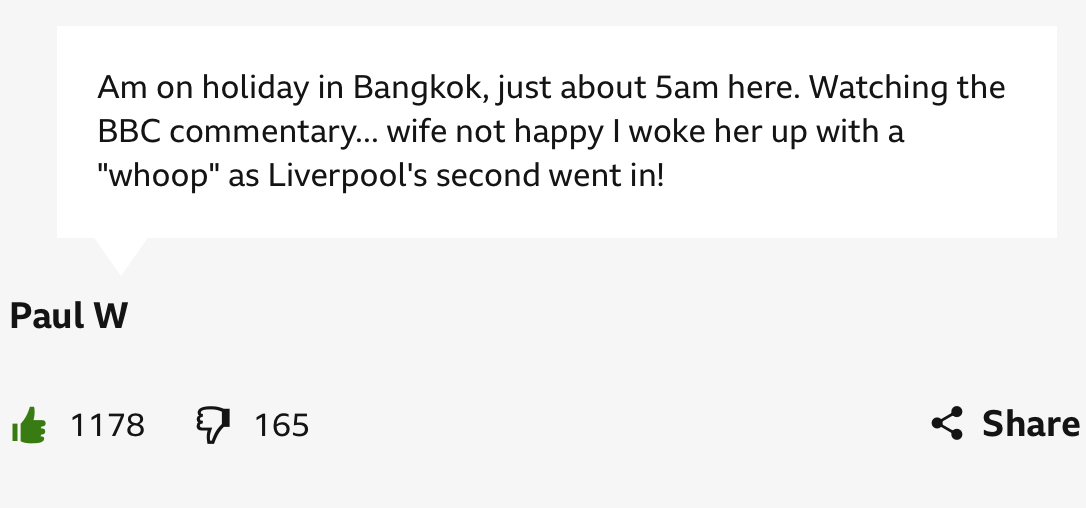The width and height of the screenshot is (1086, 508).
Task: Click the thumbs down outline icon
Action: (x=213, y=425)
